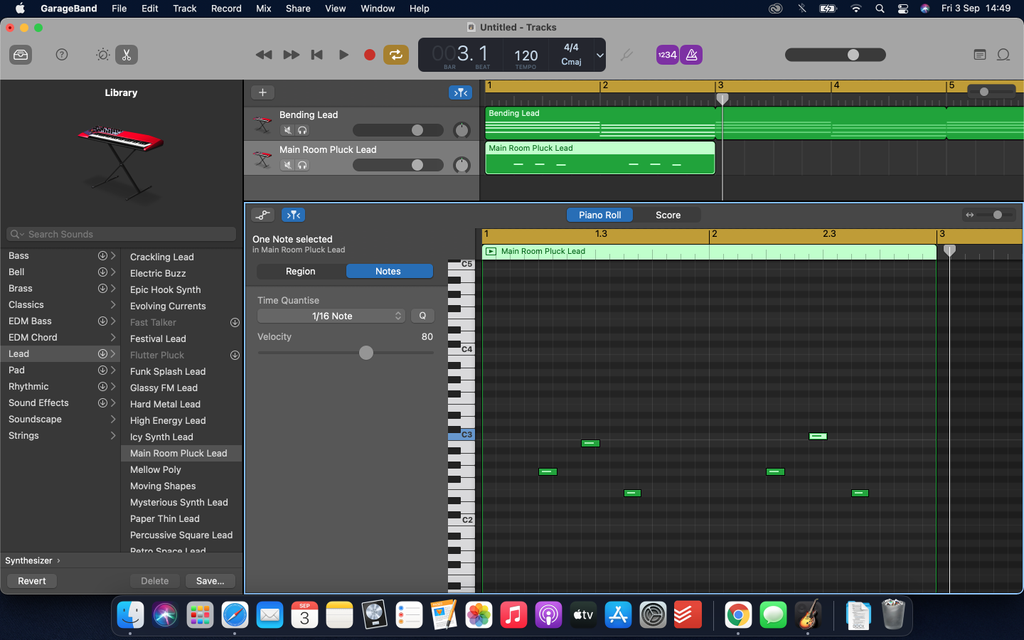The height and width of the screenshot is (640, 1024).
Task: Download EDM Bass sounds icon
Action: pyautogui.click(x=103, y=321)
